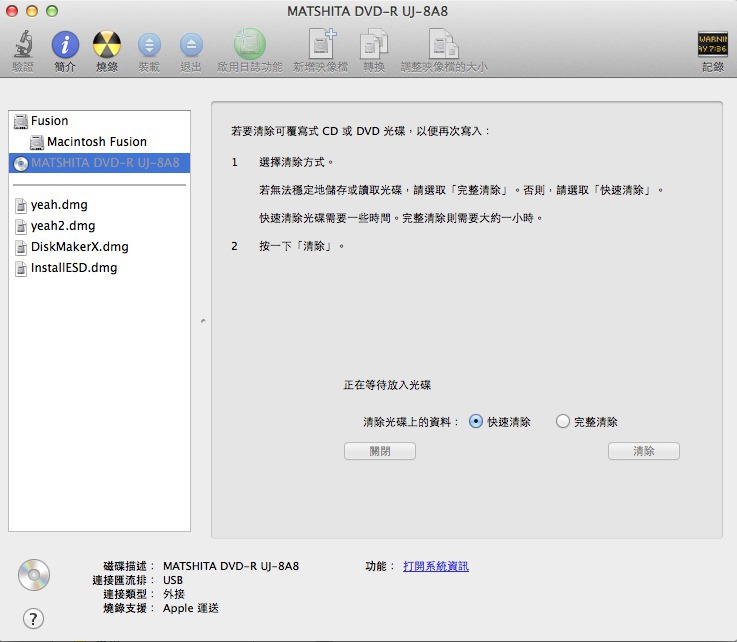This screenshot has height=642, width=737.
Task: Select the Fusion drive in sidebar
Action: tap(99, 121)
